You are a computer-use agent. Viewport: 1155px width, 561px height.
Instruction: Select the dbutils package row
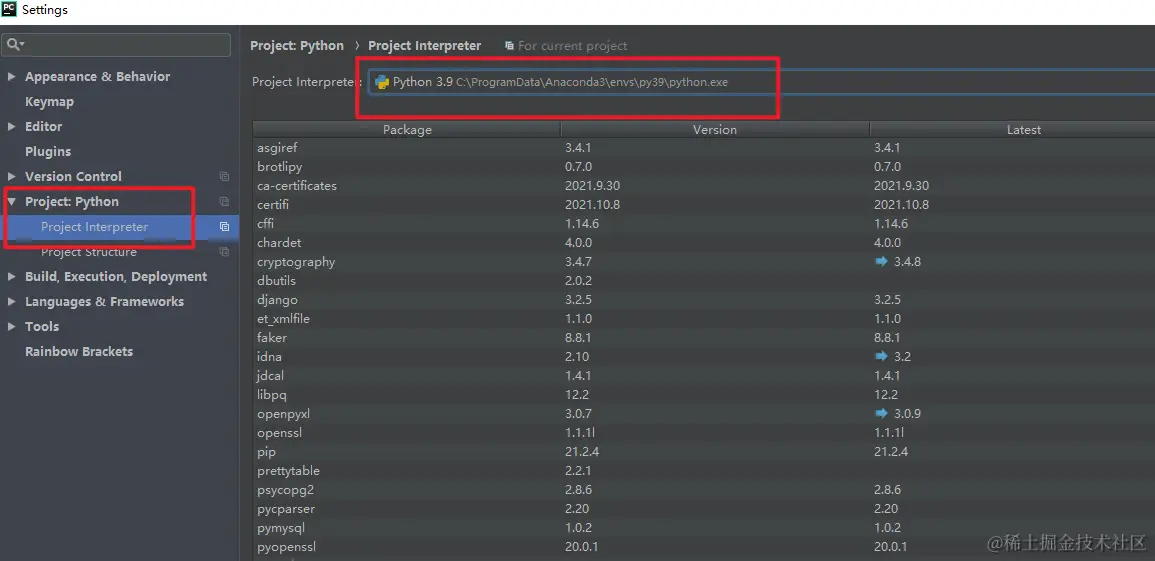coord(703,281)
